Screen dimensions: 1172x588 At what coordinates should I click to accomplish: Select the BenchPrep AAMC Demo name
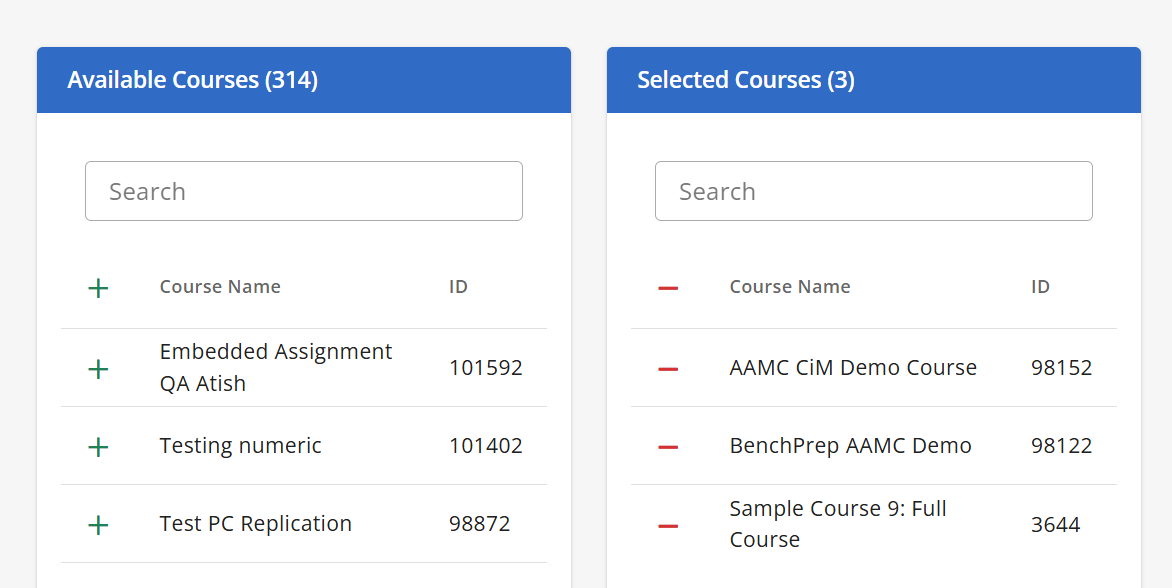tap(850, 446)
